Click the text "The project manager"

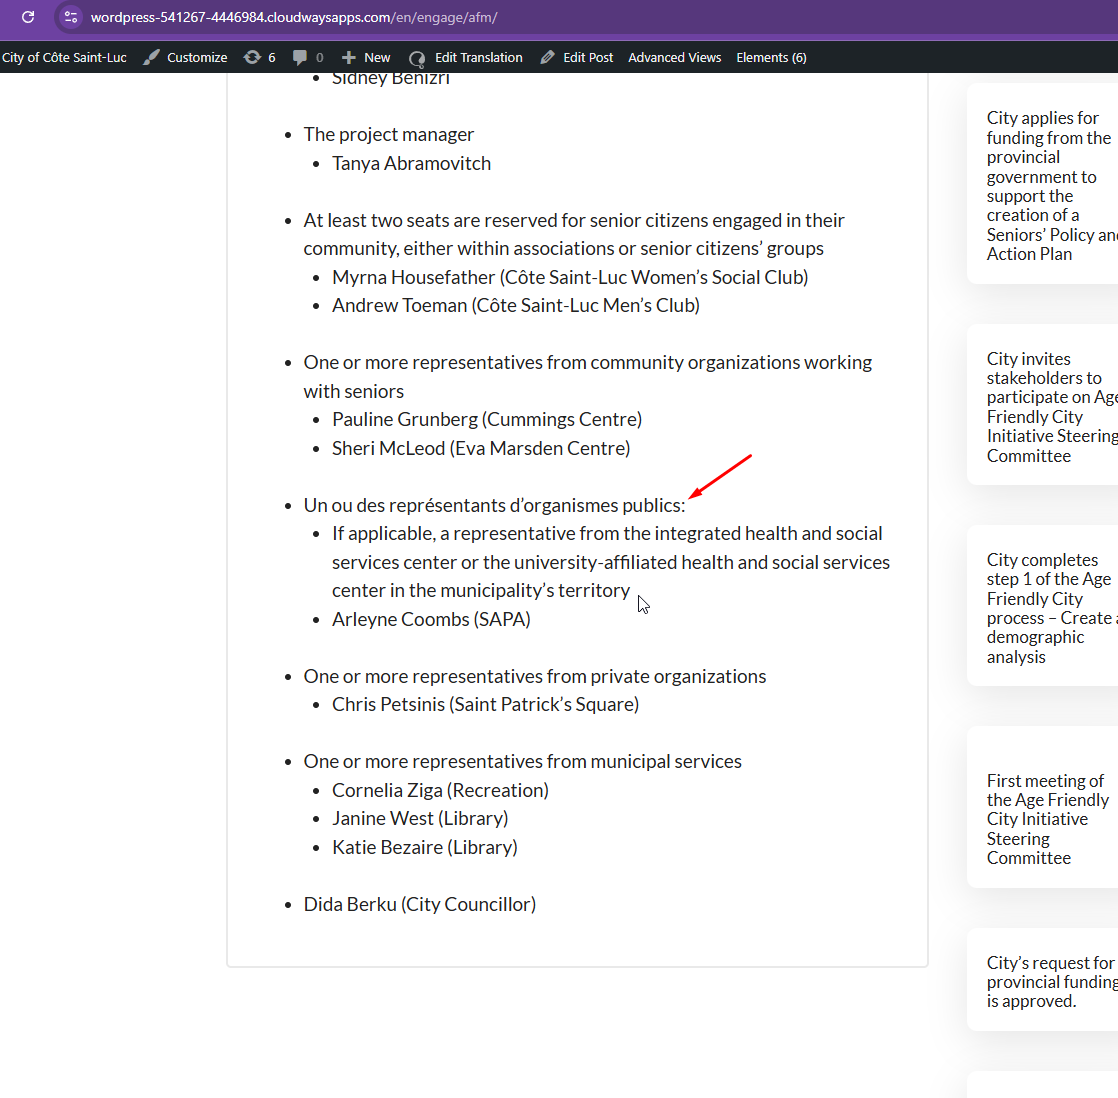[x=389, y=134]
